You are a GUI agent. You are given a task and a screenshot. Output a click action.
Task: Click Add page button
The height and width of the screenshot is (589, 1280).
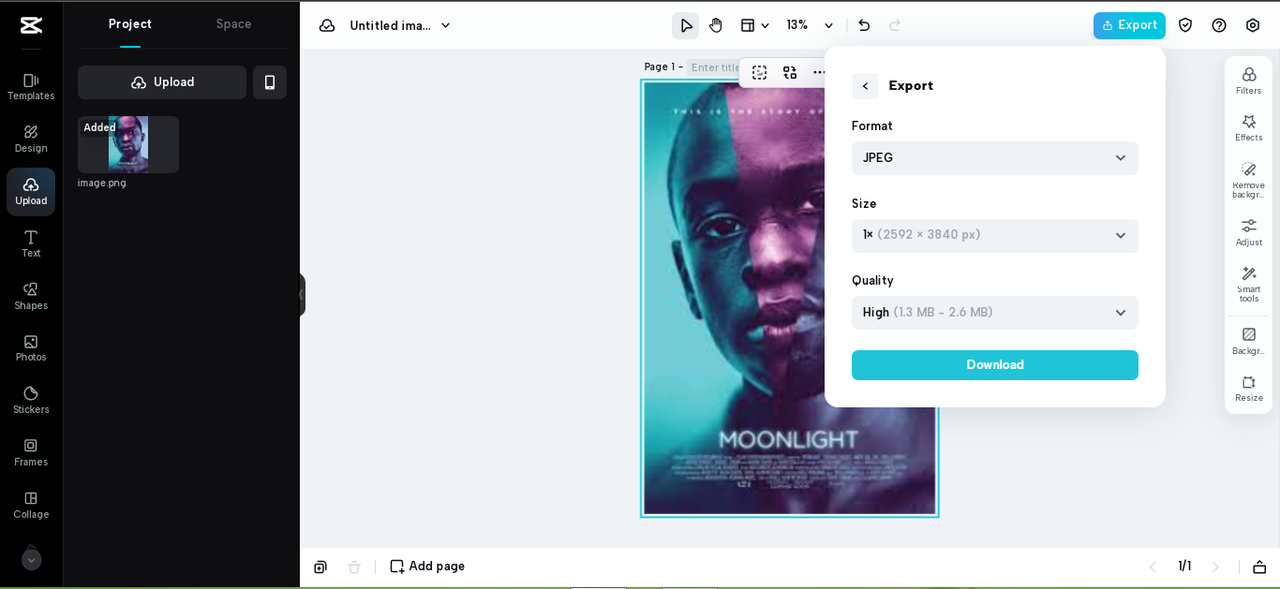(x=427, y=566)
